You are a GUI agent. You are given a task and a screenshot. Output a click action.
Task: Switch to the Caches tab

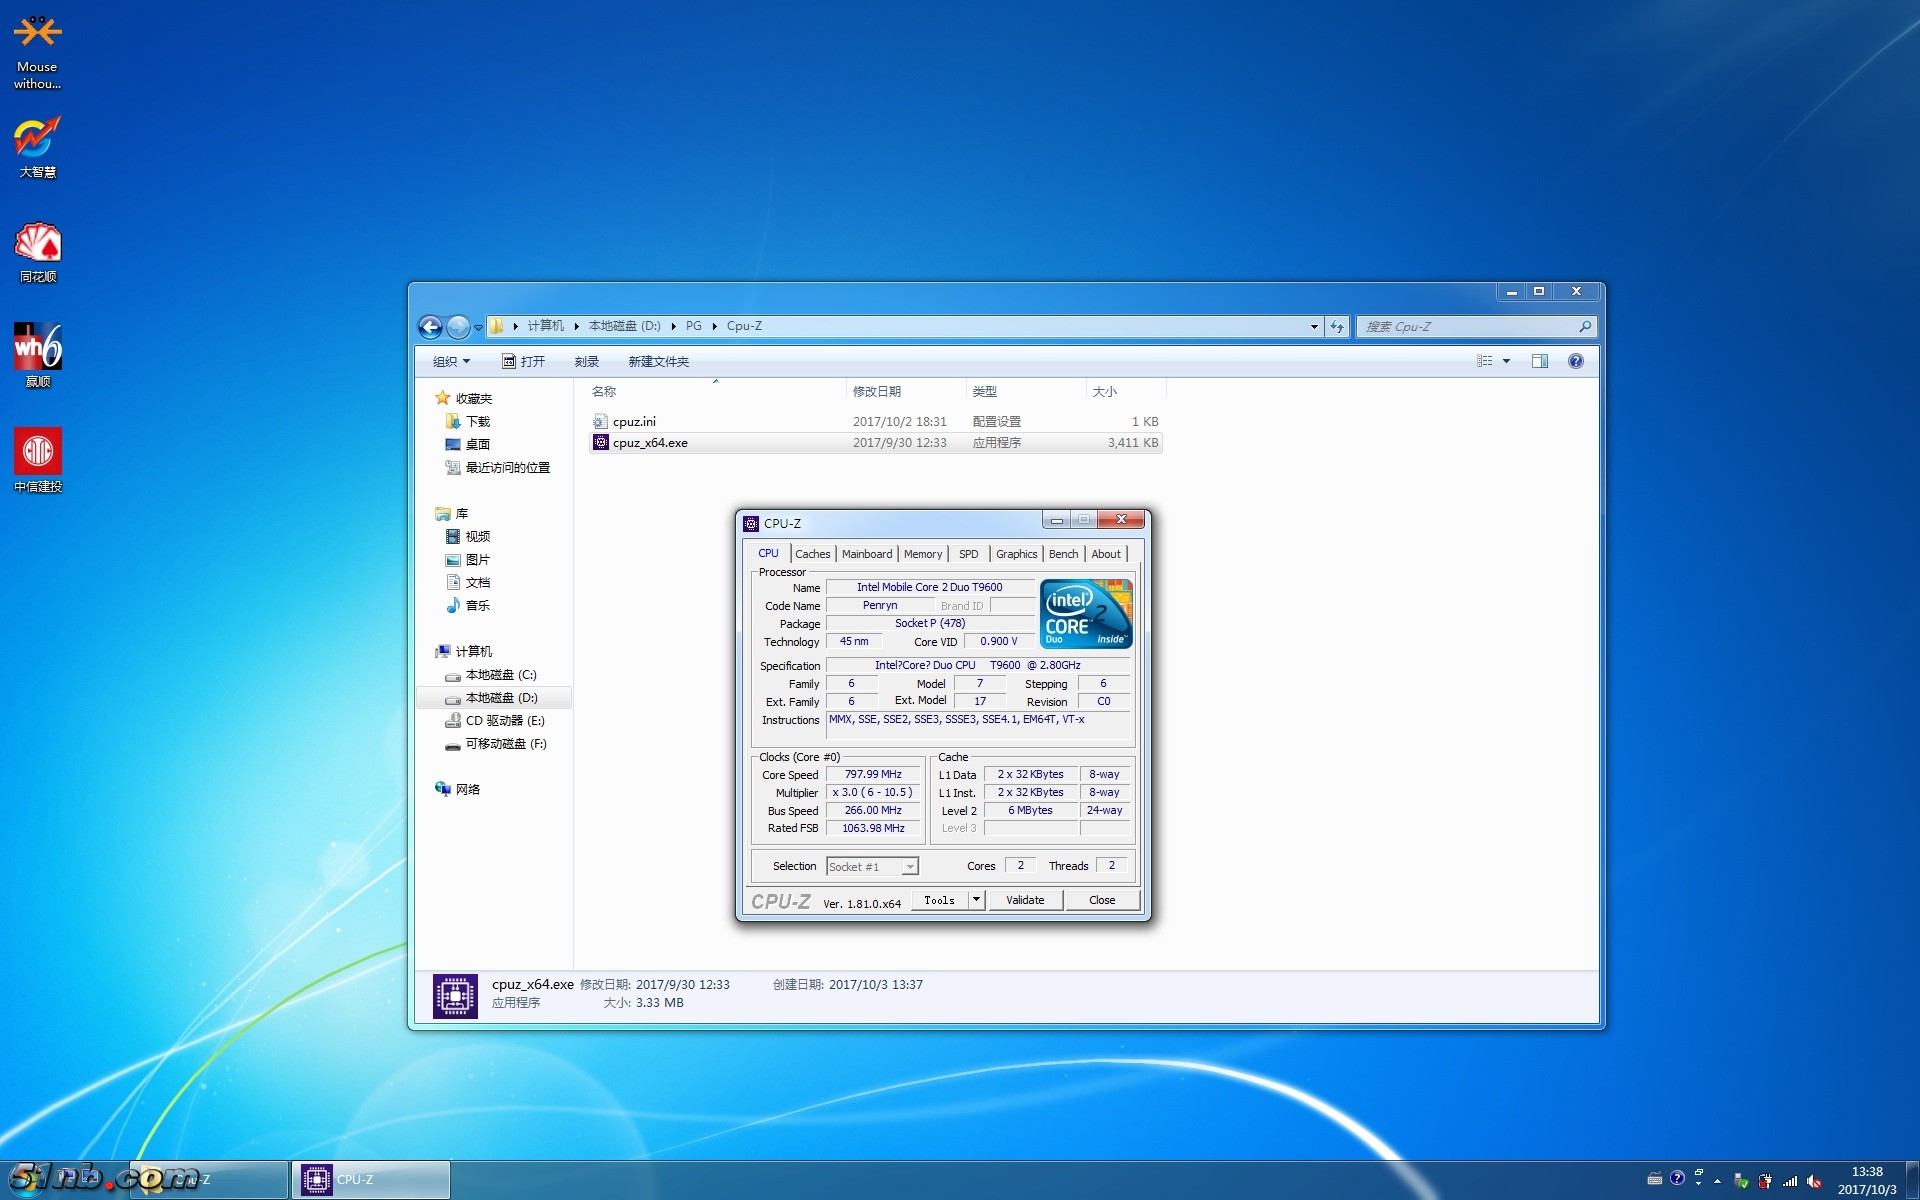click(812, 554)
